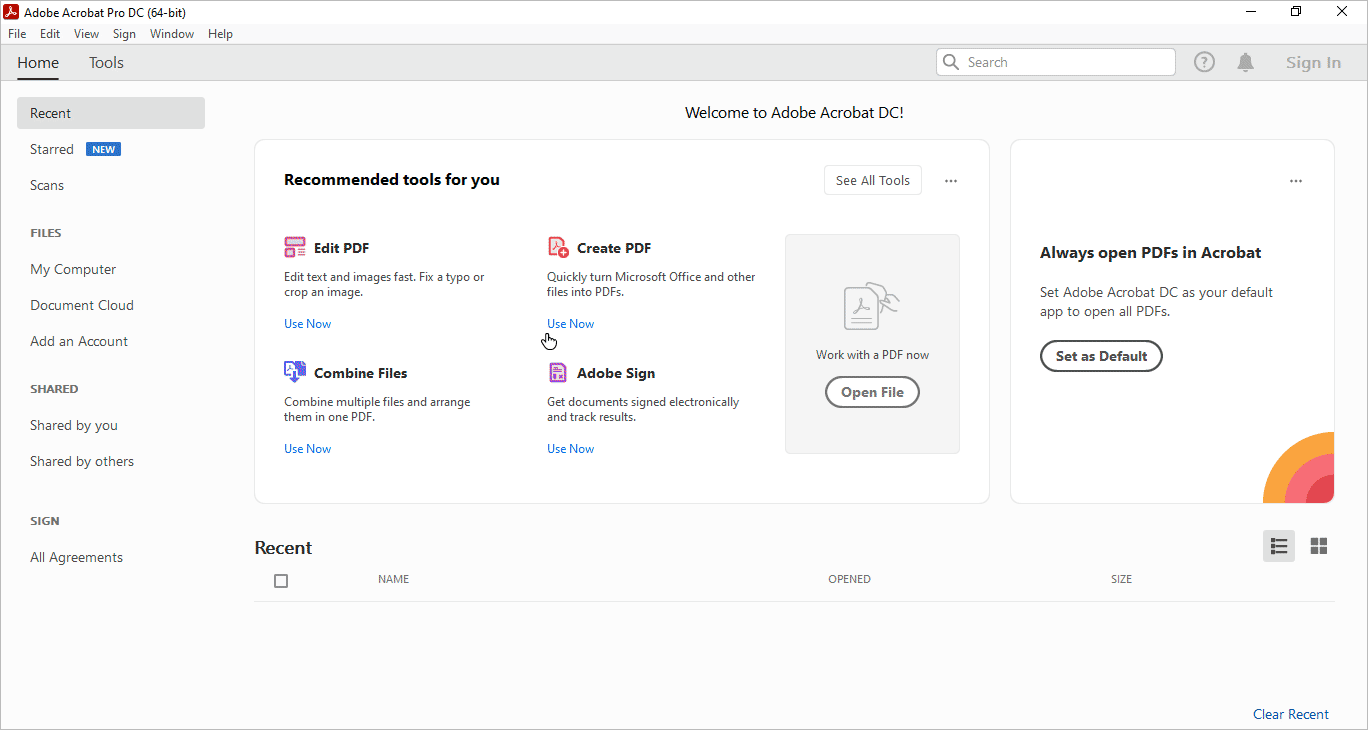The height and width of the screenshot is (730, 1368).
Task: Open options menu for Always open PDFs card
Action: pos(1296,181)
